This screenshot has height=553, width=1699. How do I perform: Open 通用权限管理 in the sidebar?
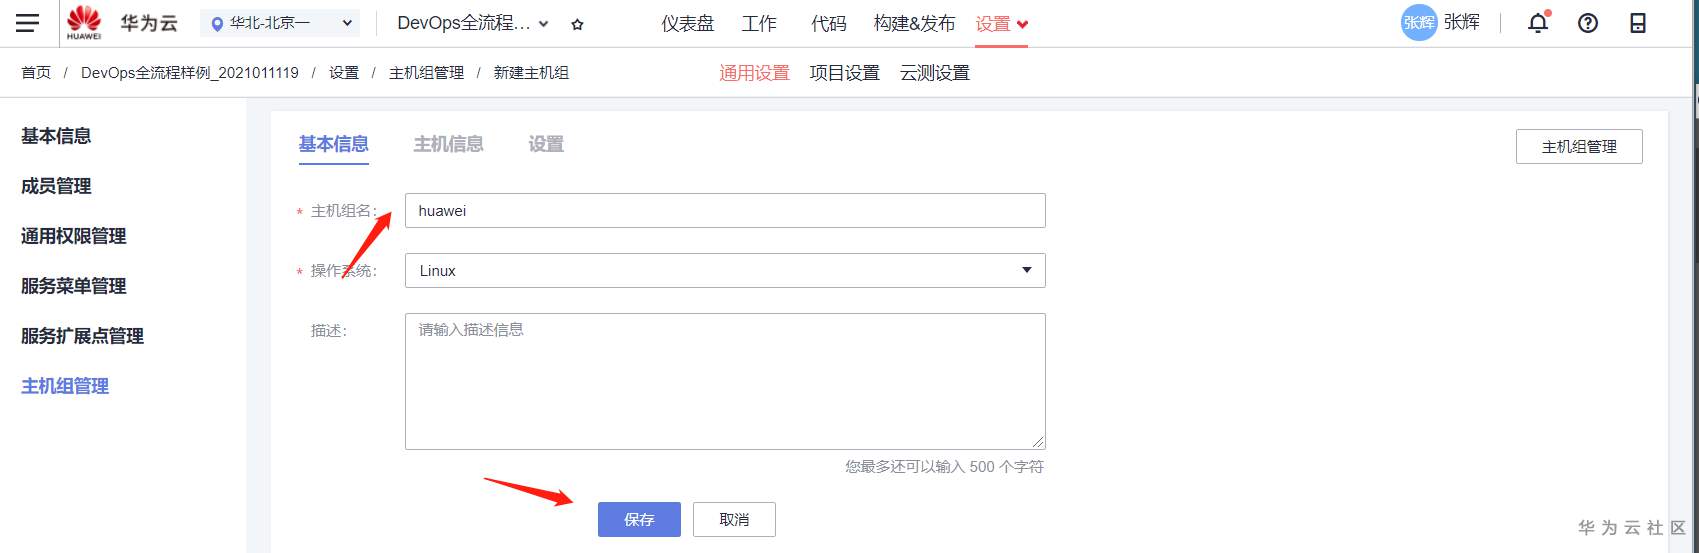click(74, 236)
